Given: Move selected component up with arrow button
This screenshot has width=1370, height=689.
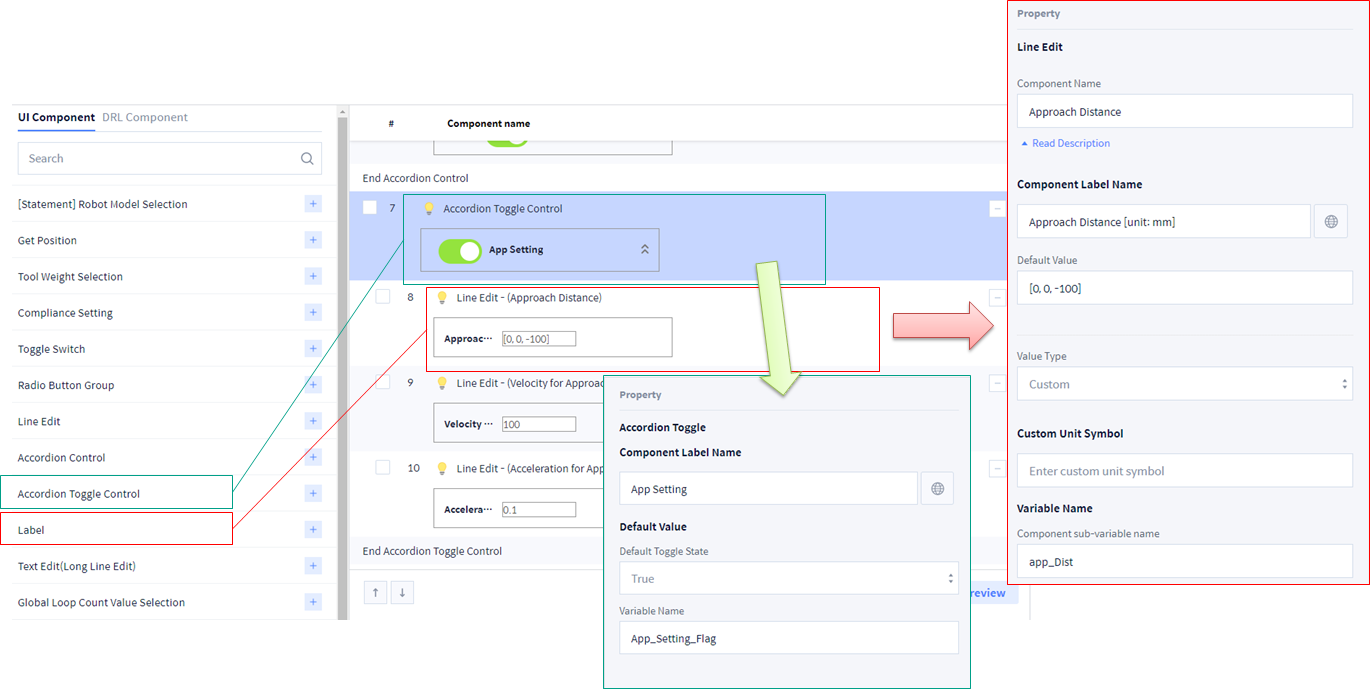Looking at the screenshot, I should 375,592.
